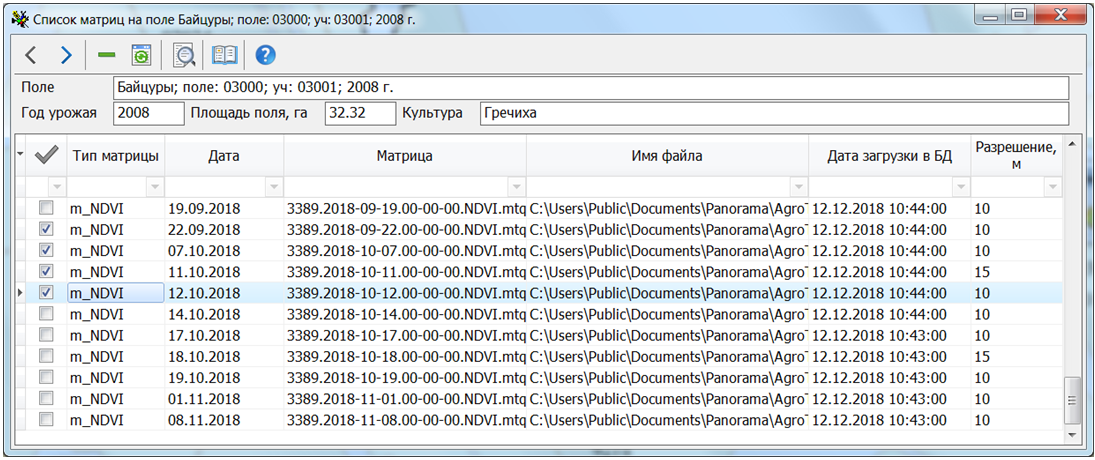Click the vertical scrollbar thumb of the table
The image size is (1095, 460).
[x=1073, y=401]
